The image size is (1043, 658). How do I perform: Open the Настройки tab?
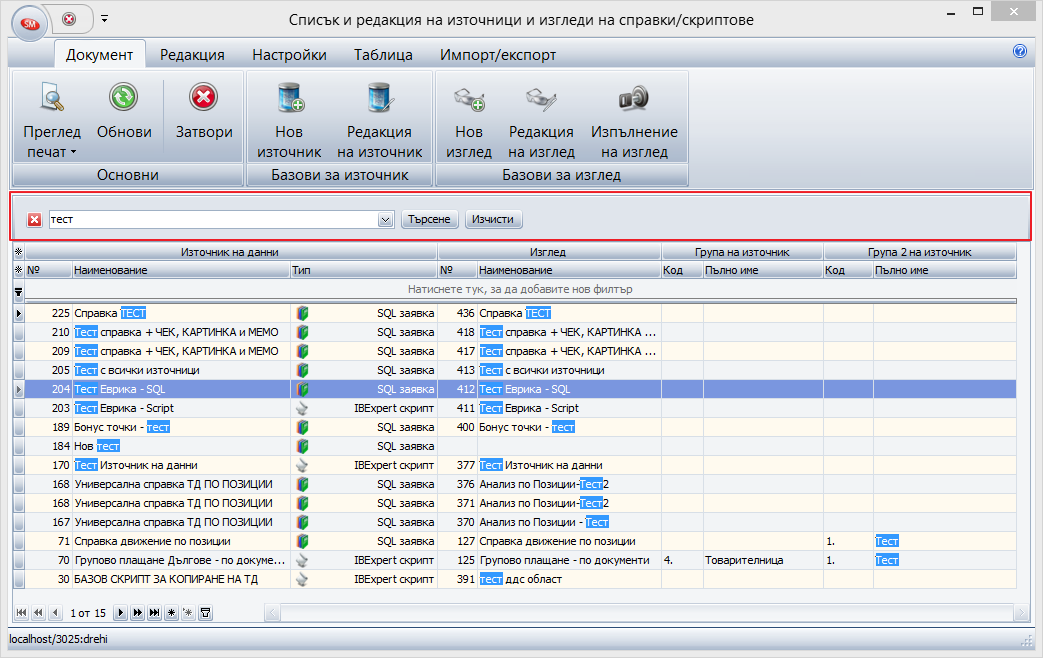click(x=289, y=55)
